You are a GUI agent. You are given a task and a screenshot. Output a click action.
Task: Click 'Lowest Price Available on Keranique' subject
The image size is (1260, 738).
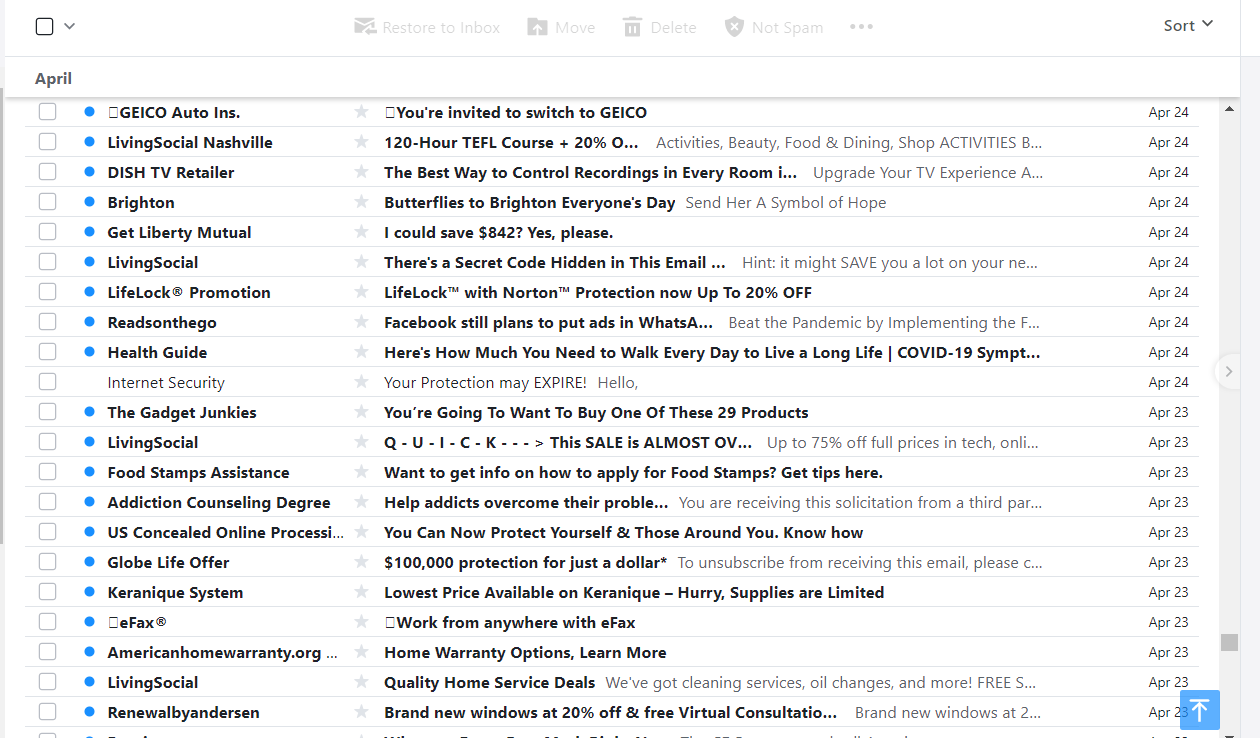pos(634,592)
